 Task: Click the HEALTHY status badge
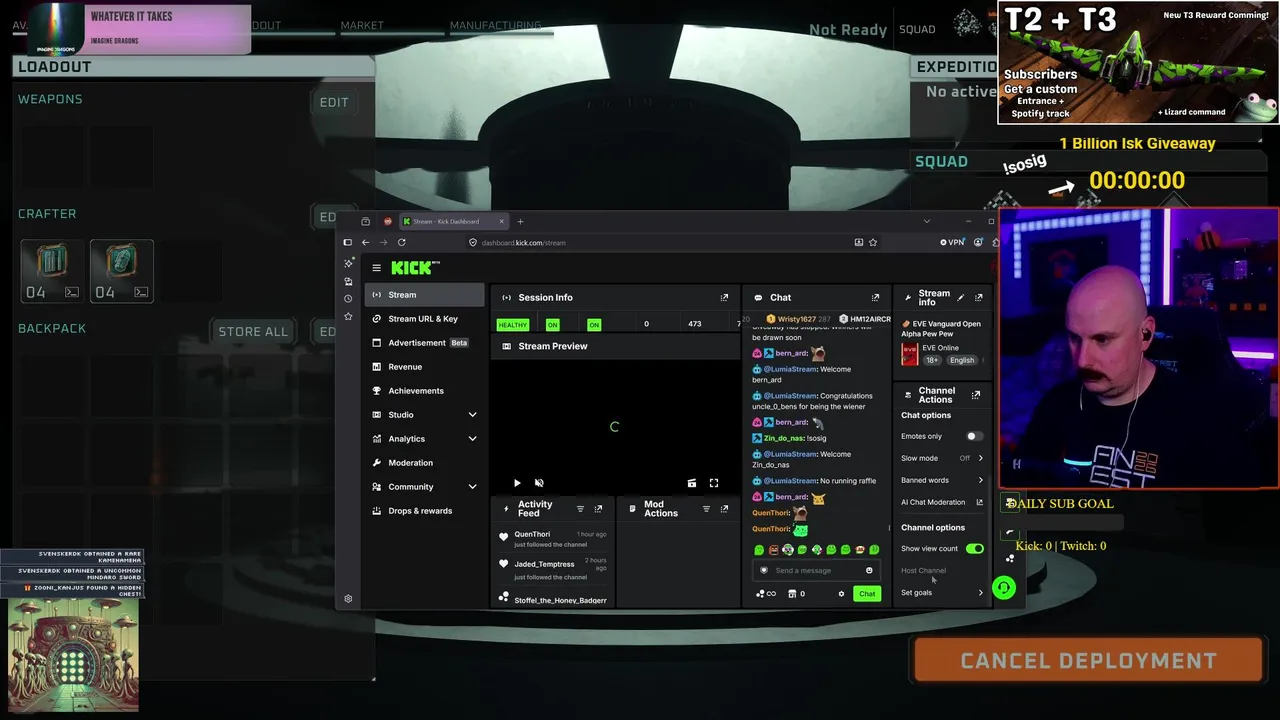click(513, 325)
